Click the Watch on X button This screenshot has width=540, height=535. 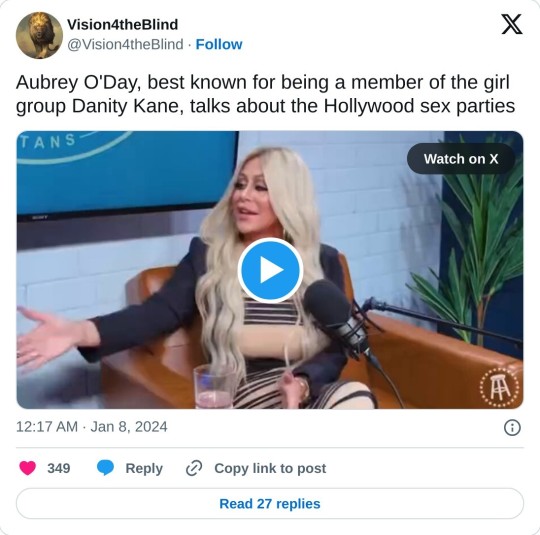coord(461,159)
